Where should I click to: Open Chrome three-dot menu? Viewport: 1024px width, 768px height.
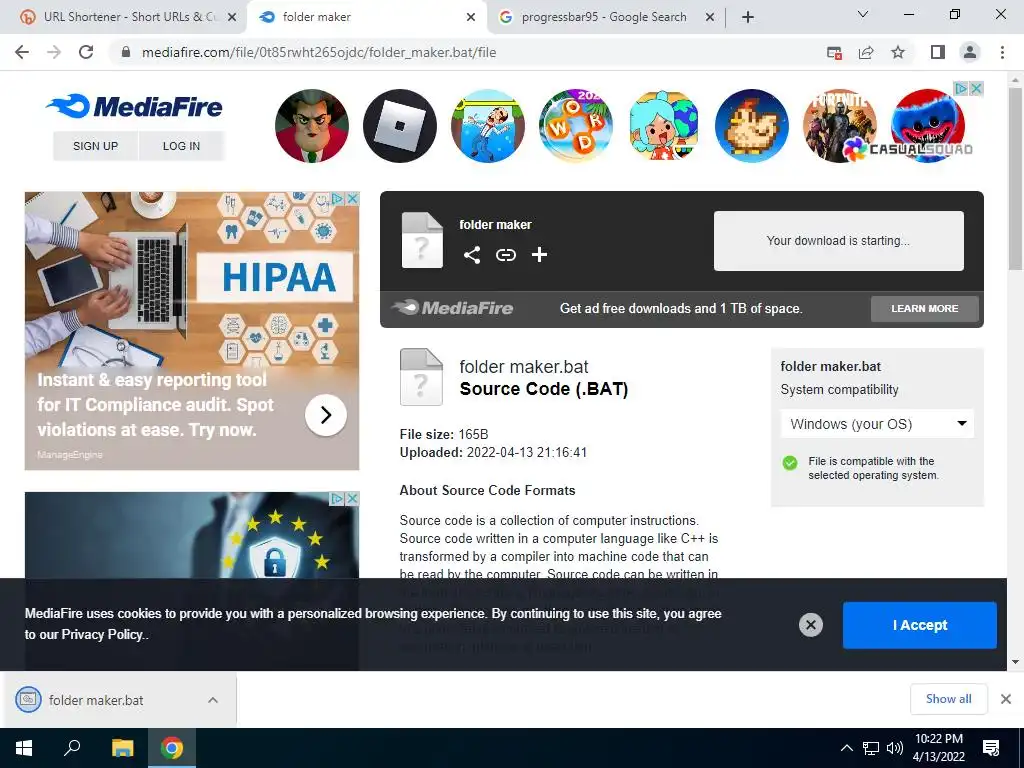coord(1002,52)
